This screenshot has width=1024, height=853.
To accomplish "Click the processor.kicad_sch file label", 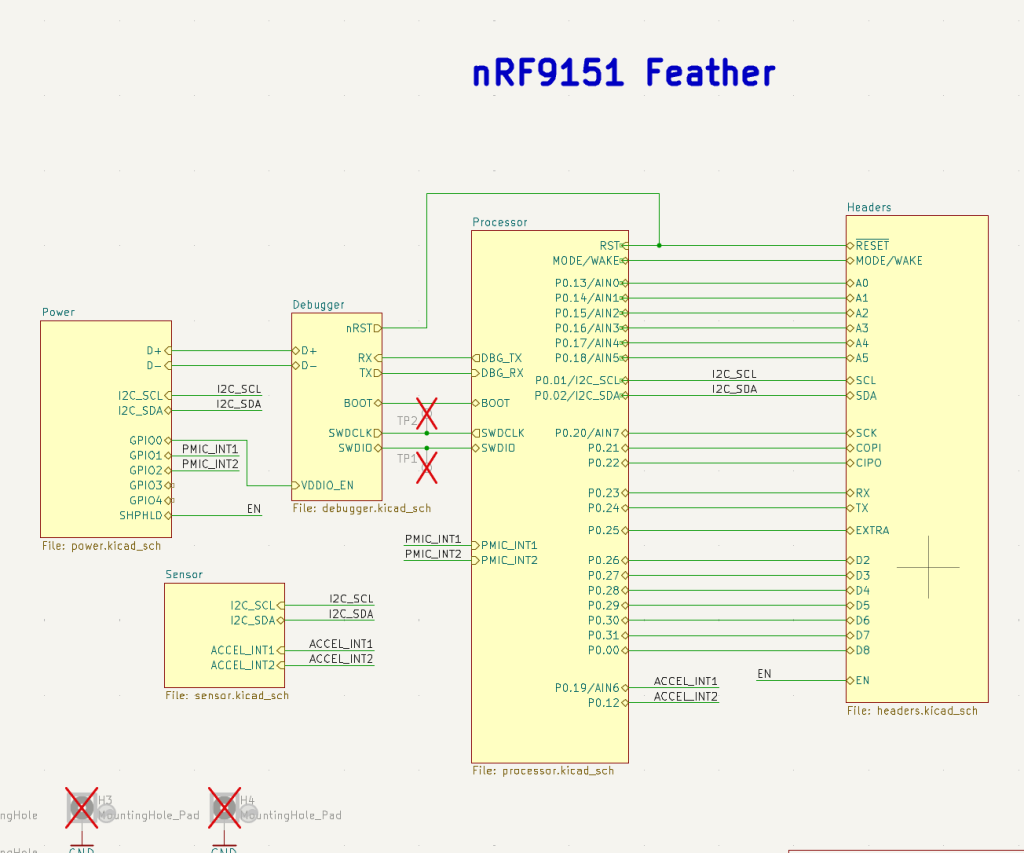I will 543,771.
